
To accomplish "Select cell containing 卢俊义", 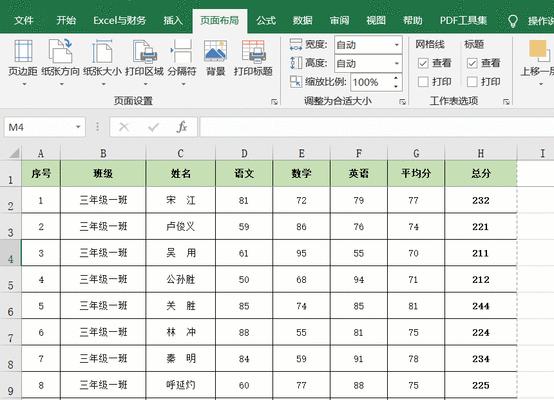I will tap(181, 227).
